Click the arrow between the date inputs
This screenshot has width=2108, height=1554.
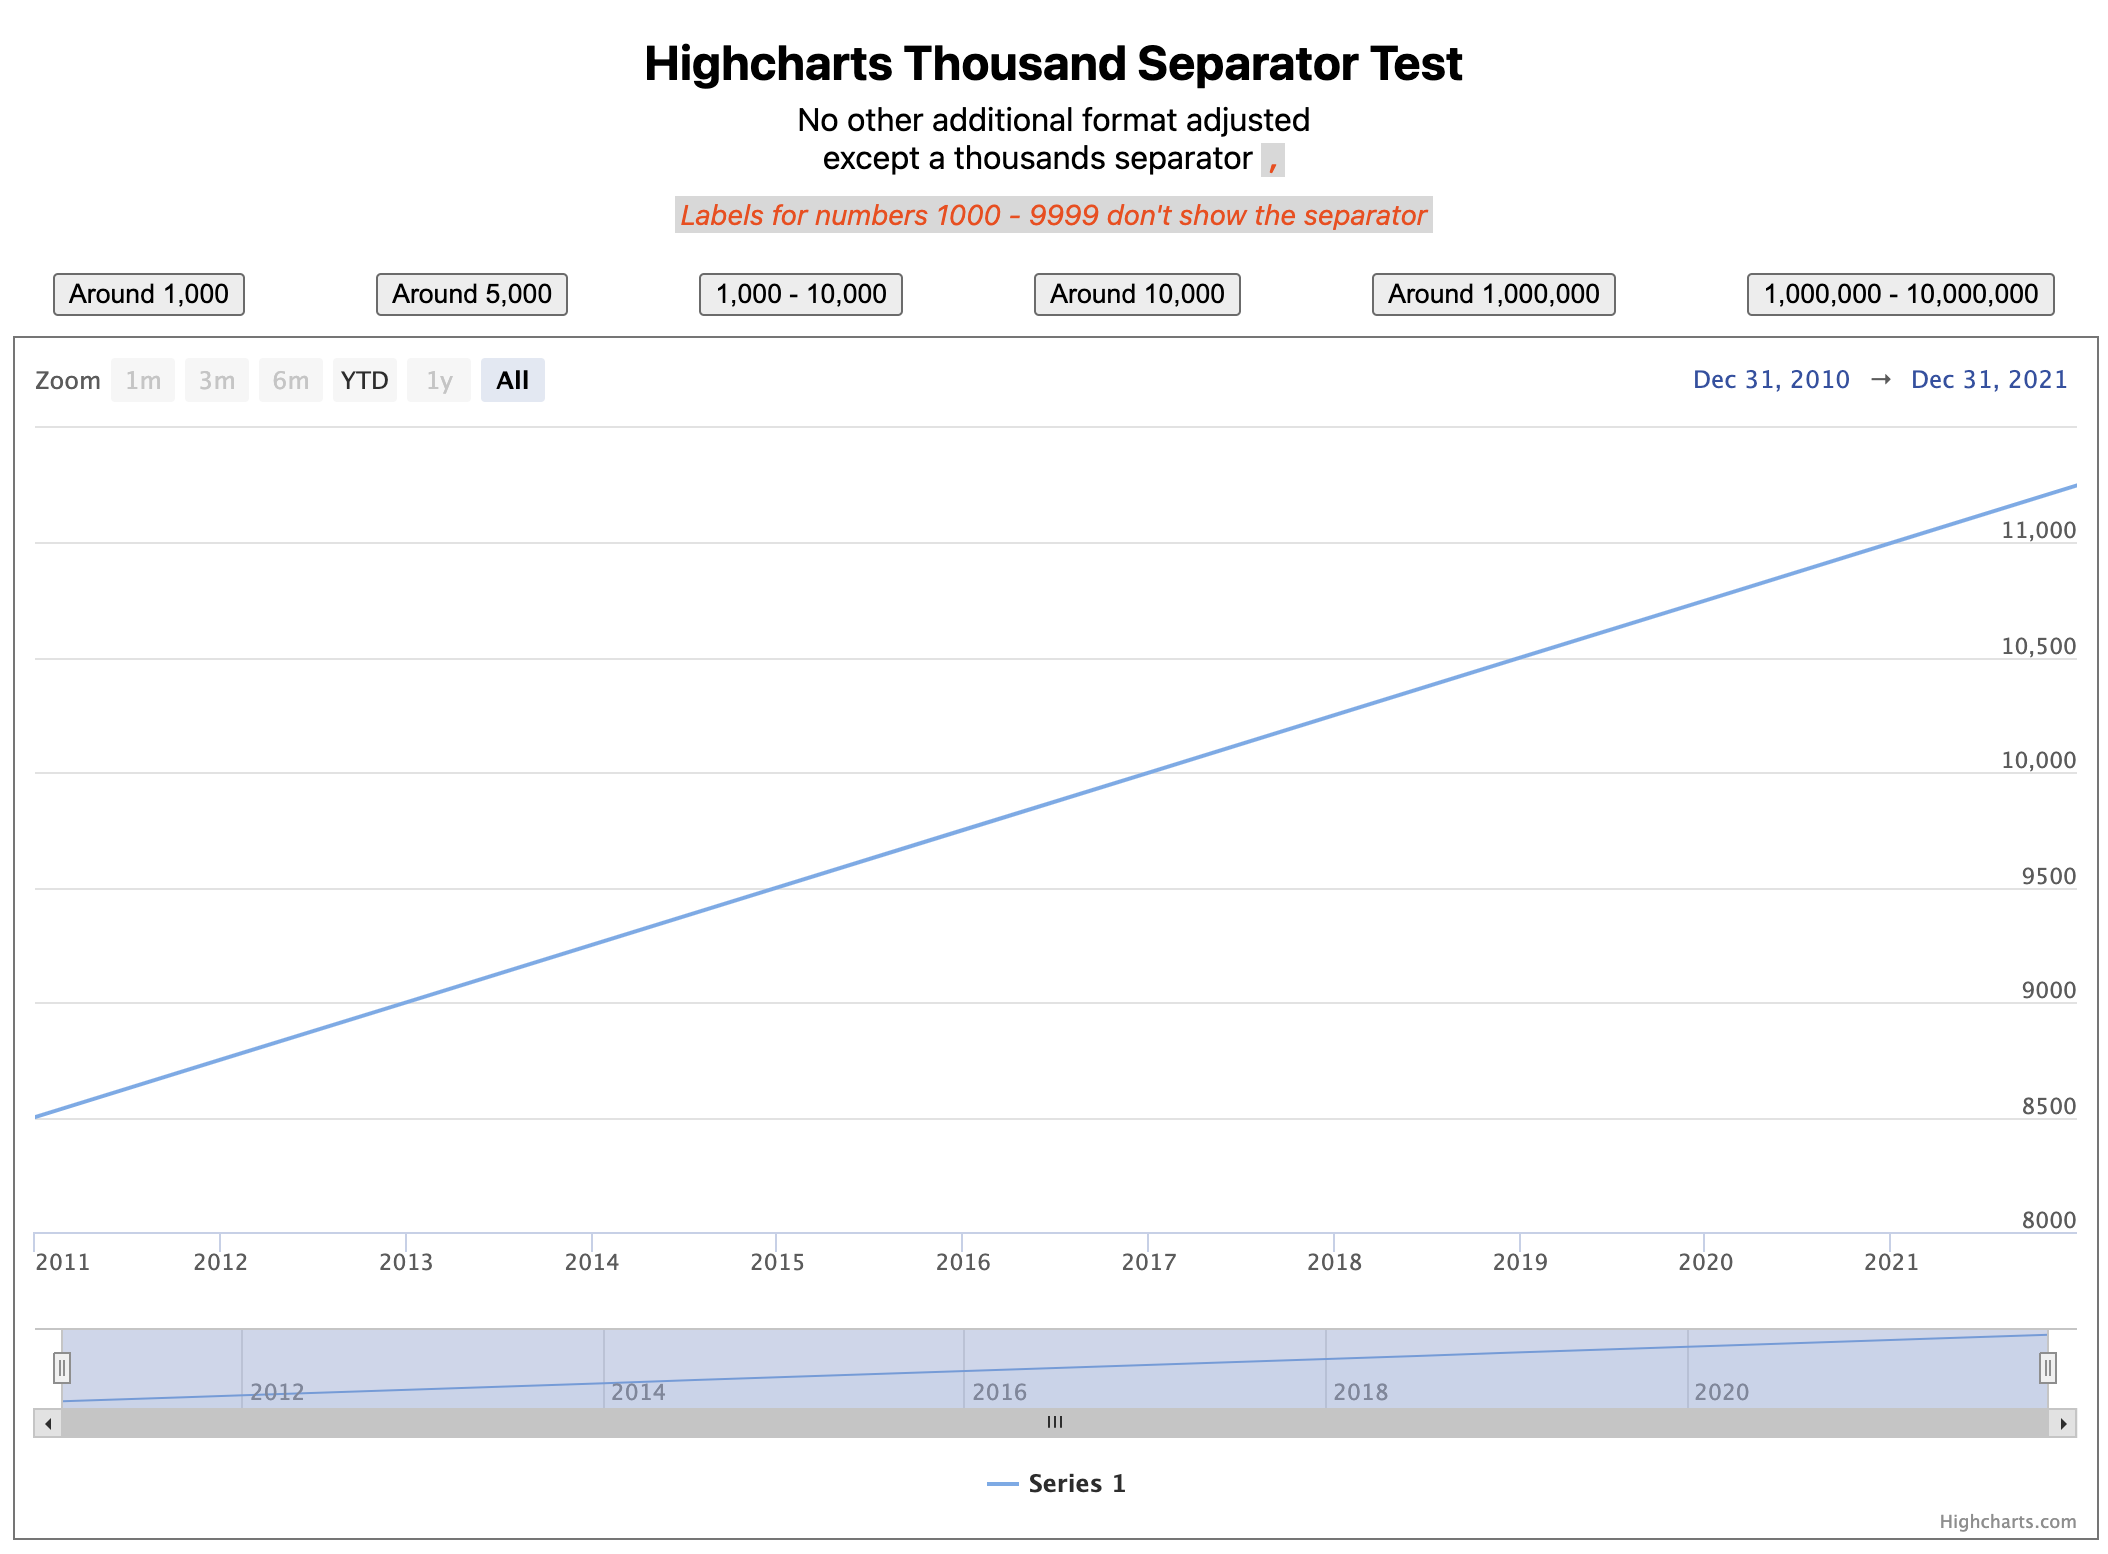pos(1884,379)
